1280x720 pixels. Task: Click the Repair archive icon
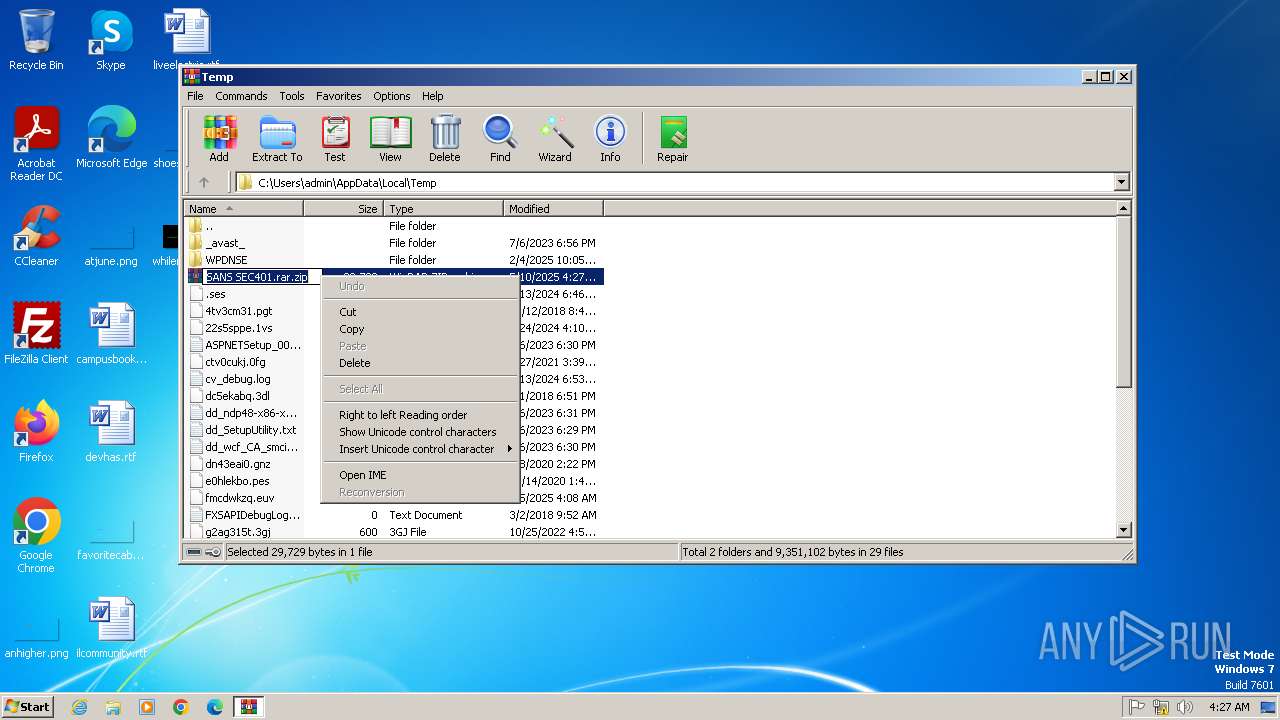point(672,139)
